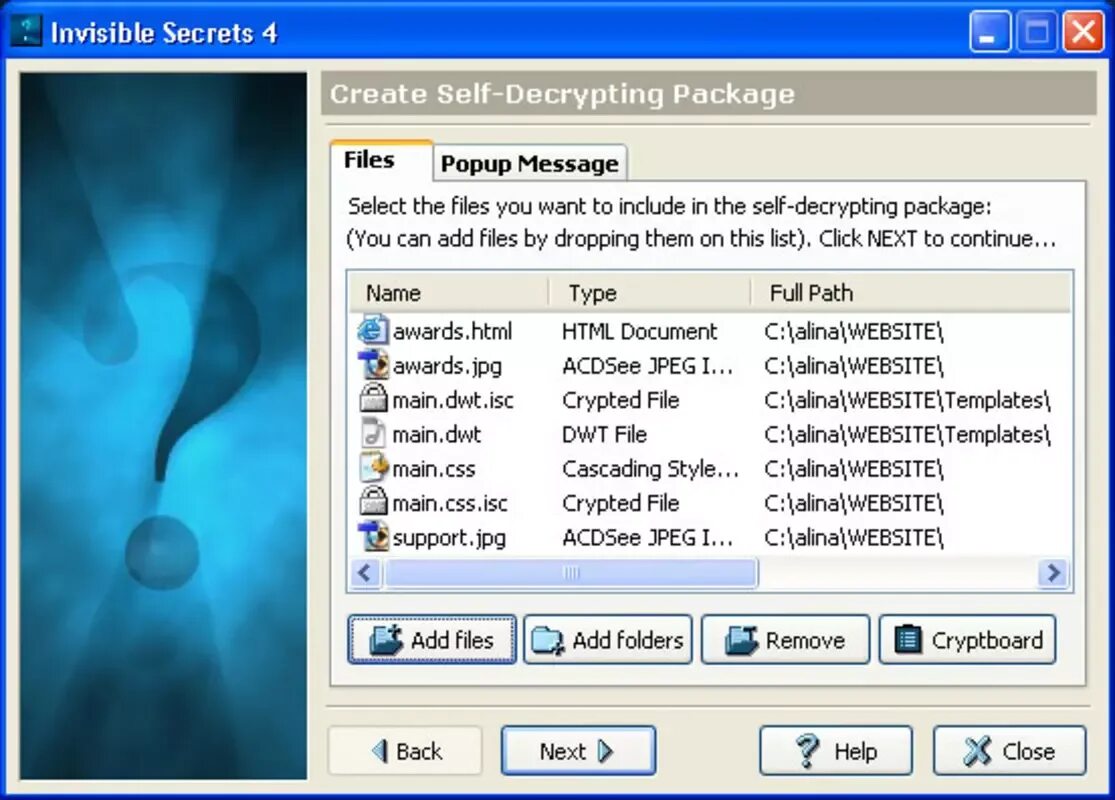Click the Add folders button

[x=608, y=640]
